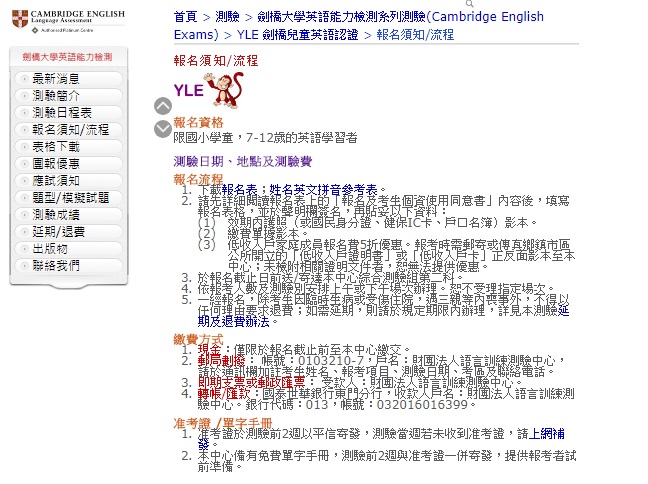
Task: Click 上網補發 admission ticket link
Action: (x=381, y=439)
